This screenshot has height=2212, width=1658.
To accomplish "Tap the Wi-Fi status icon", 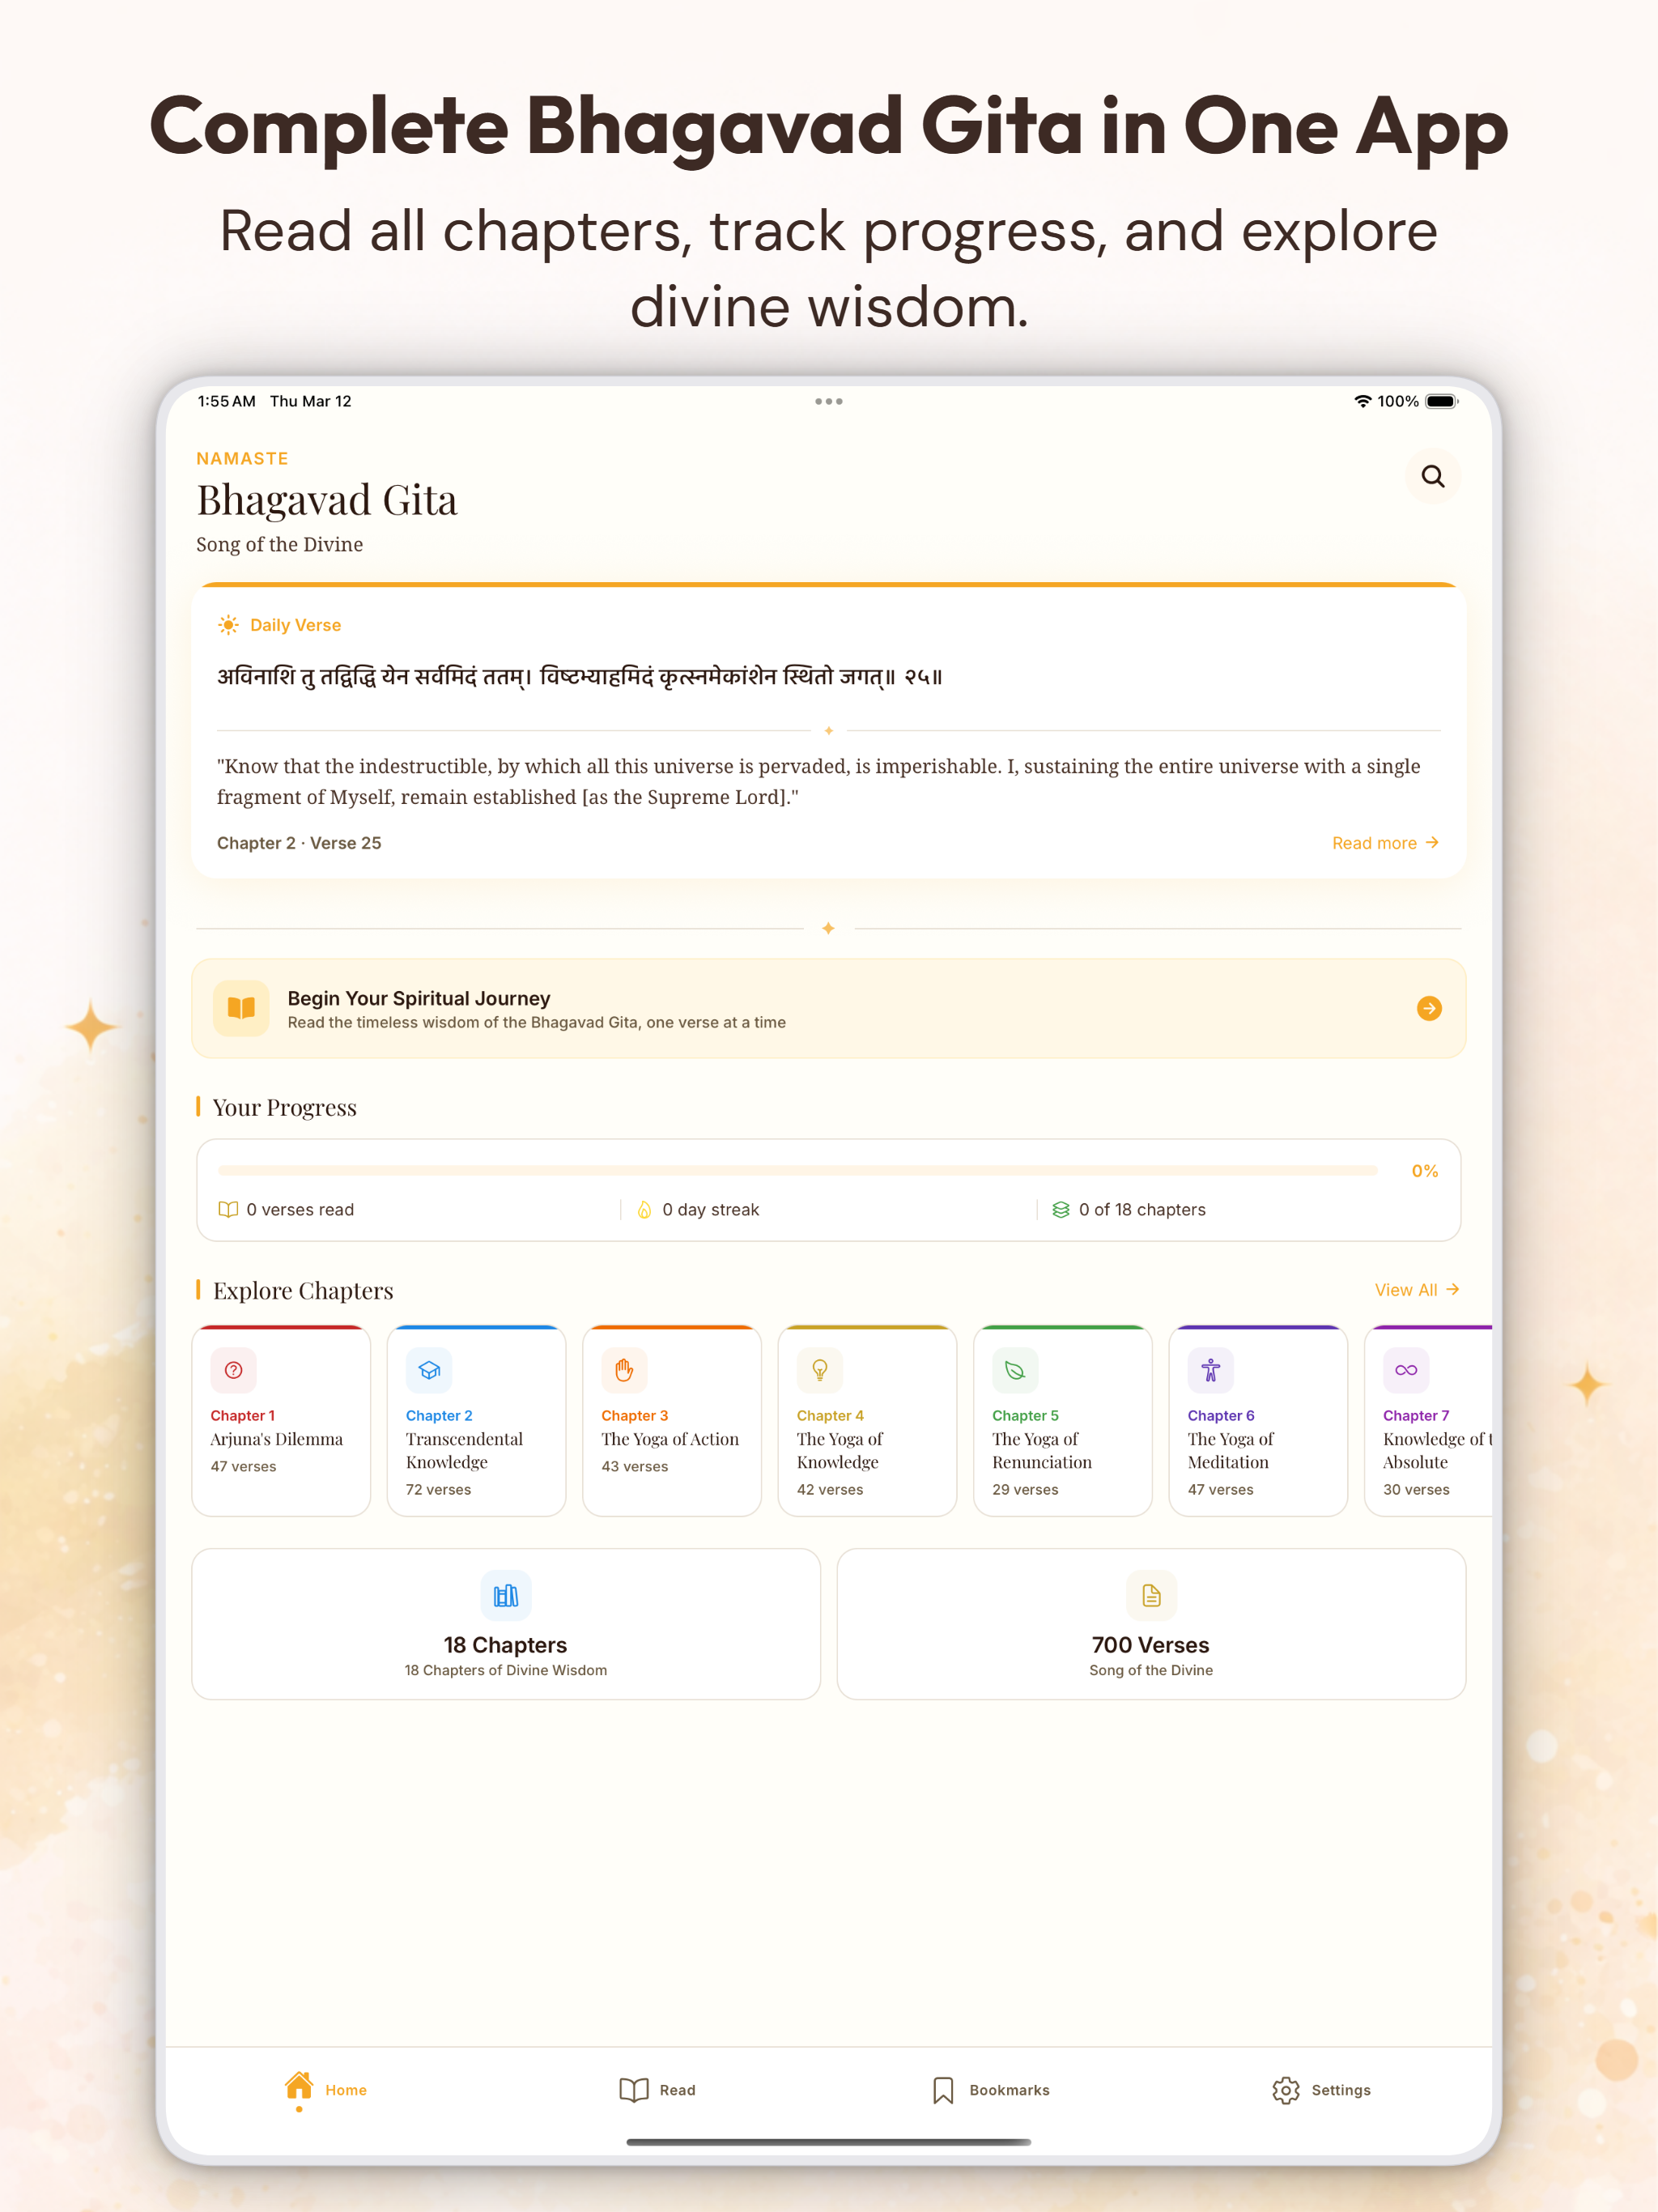I will click(x=1362, y=401).
